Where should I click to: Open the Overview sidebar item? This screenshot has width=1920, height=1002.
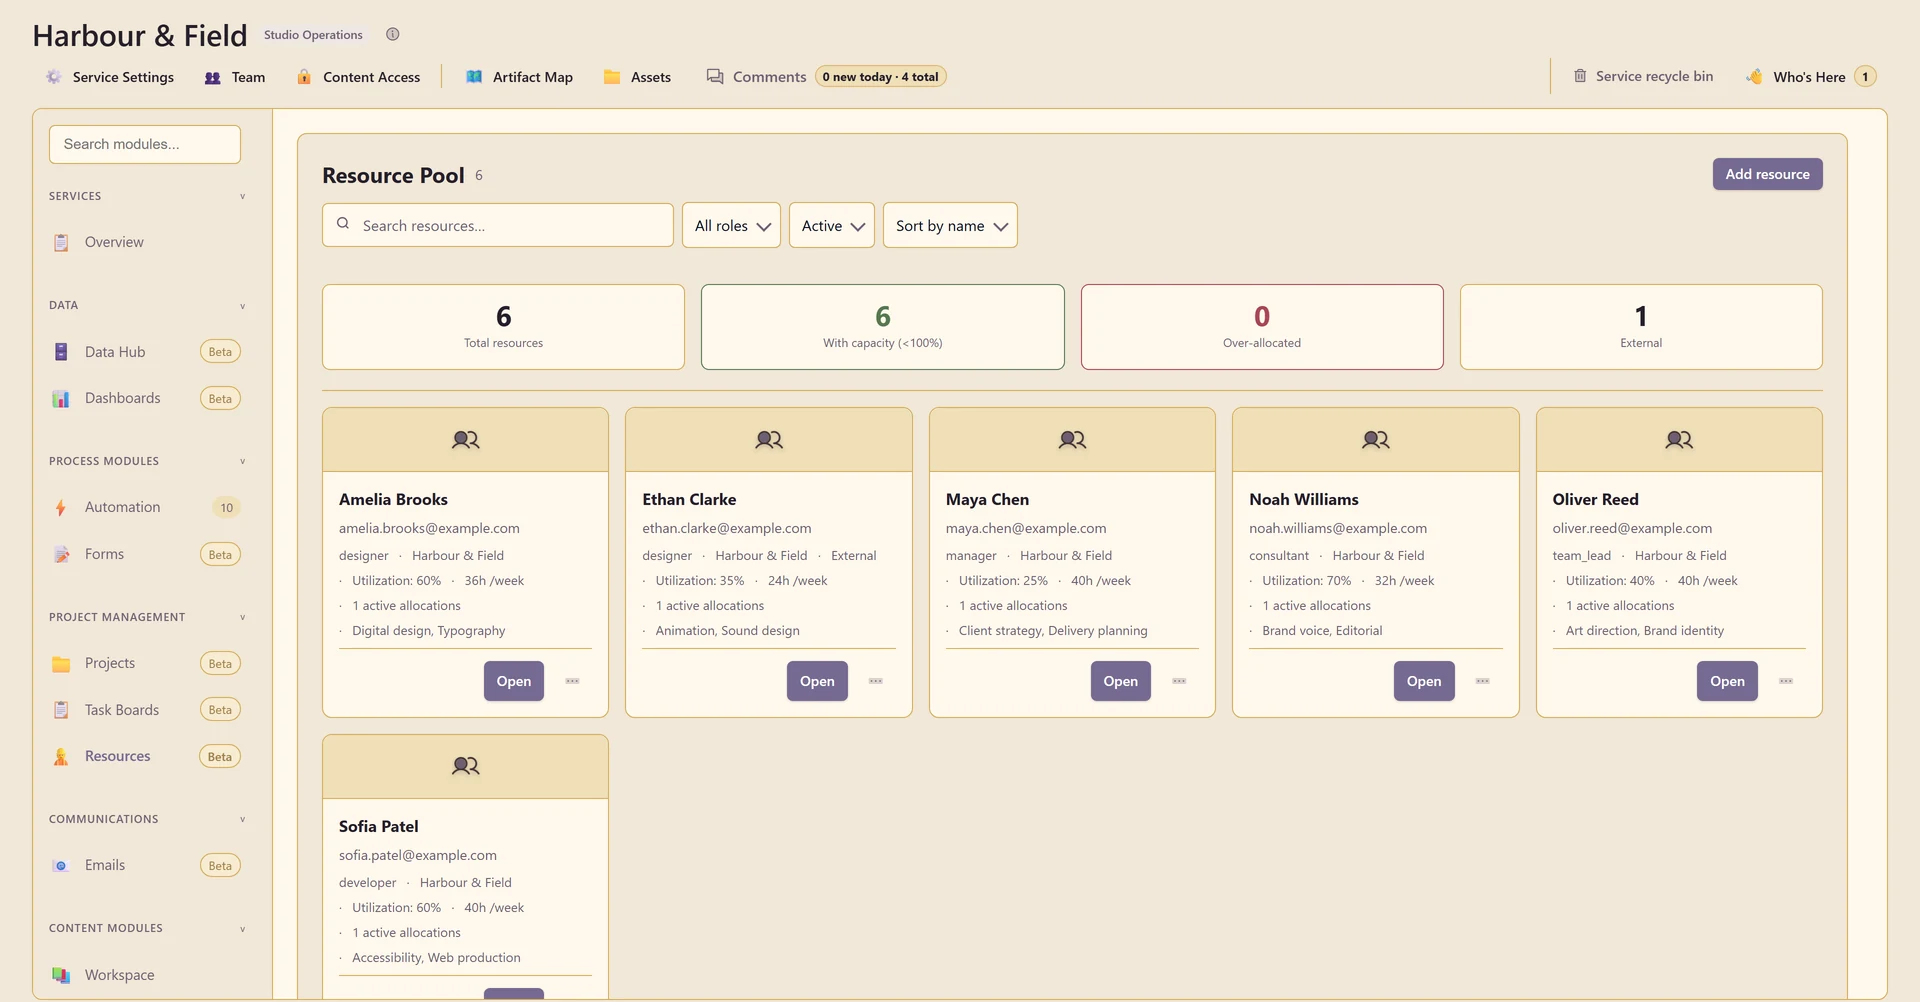(x=145, y=242)
